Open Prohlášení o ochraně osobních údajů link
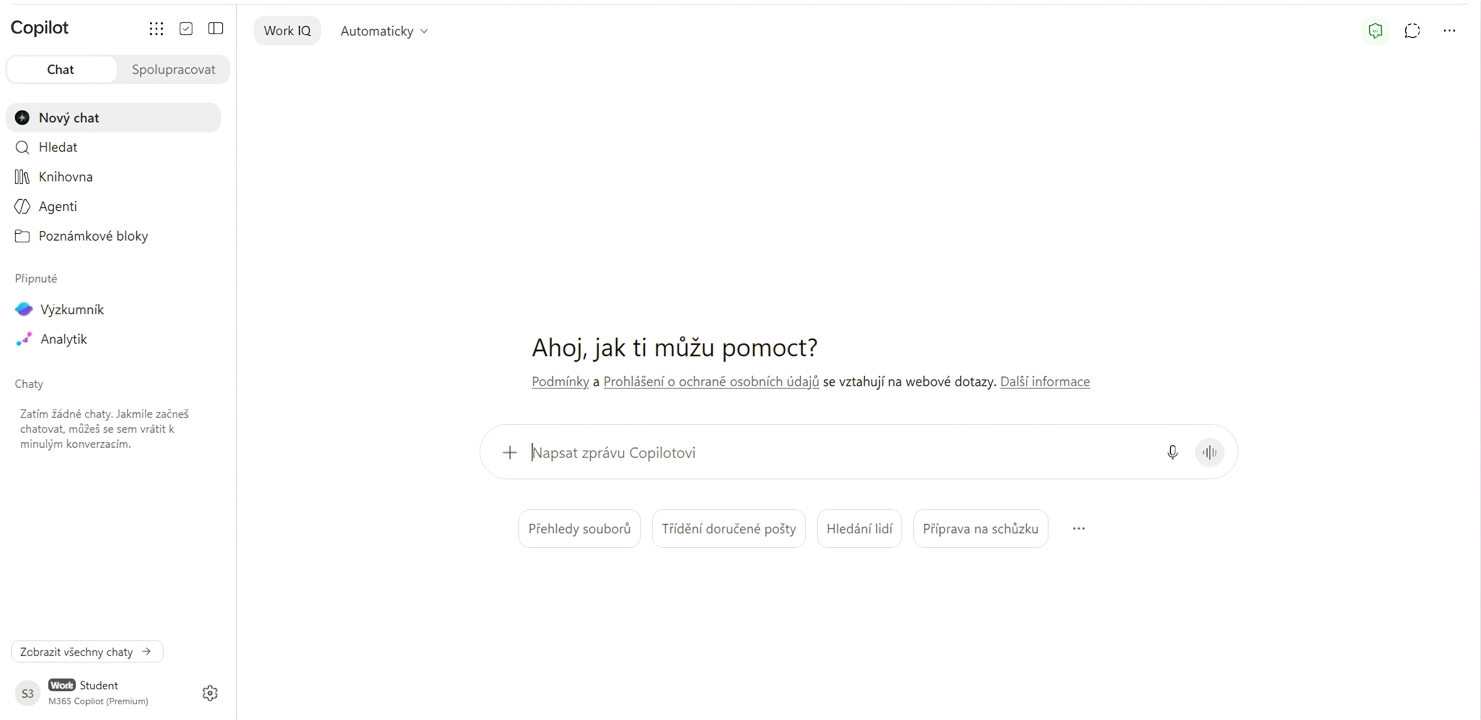This screenshot has width=1481, height=720. (711, 382)
